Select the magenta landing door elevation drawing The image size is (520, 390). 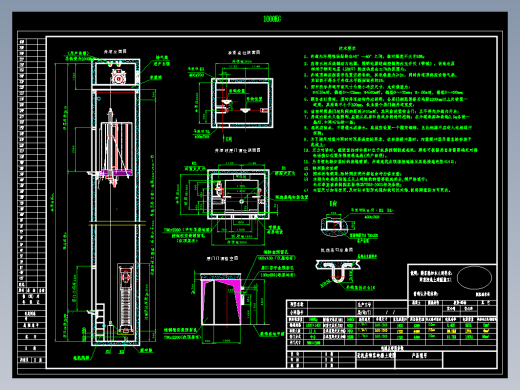click(221, 298)
